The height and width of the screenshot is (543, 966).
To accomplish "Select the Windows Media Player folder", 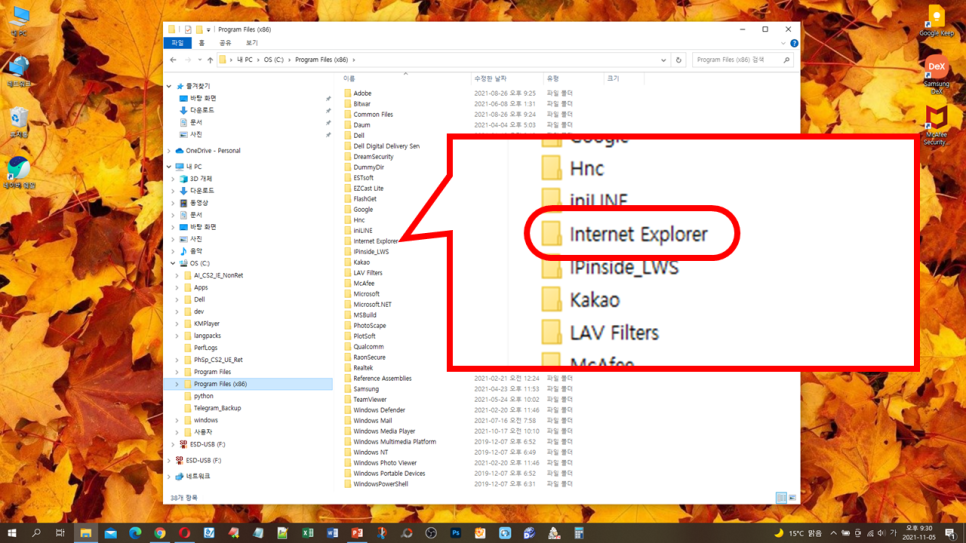I will coord(384,431).
